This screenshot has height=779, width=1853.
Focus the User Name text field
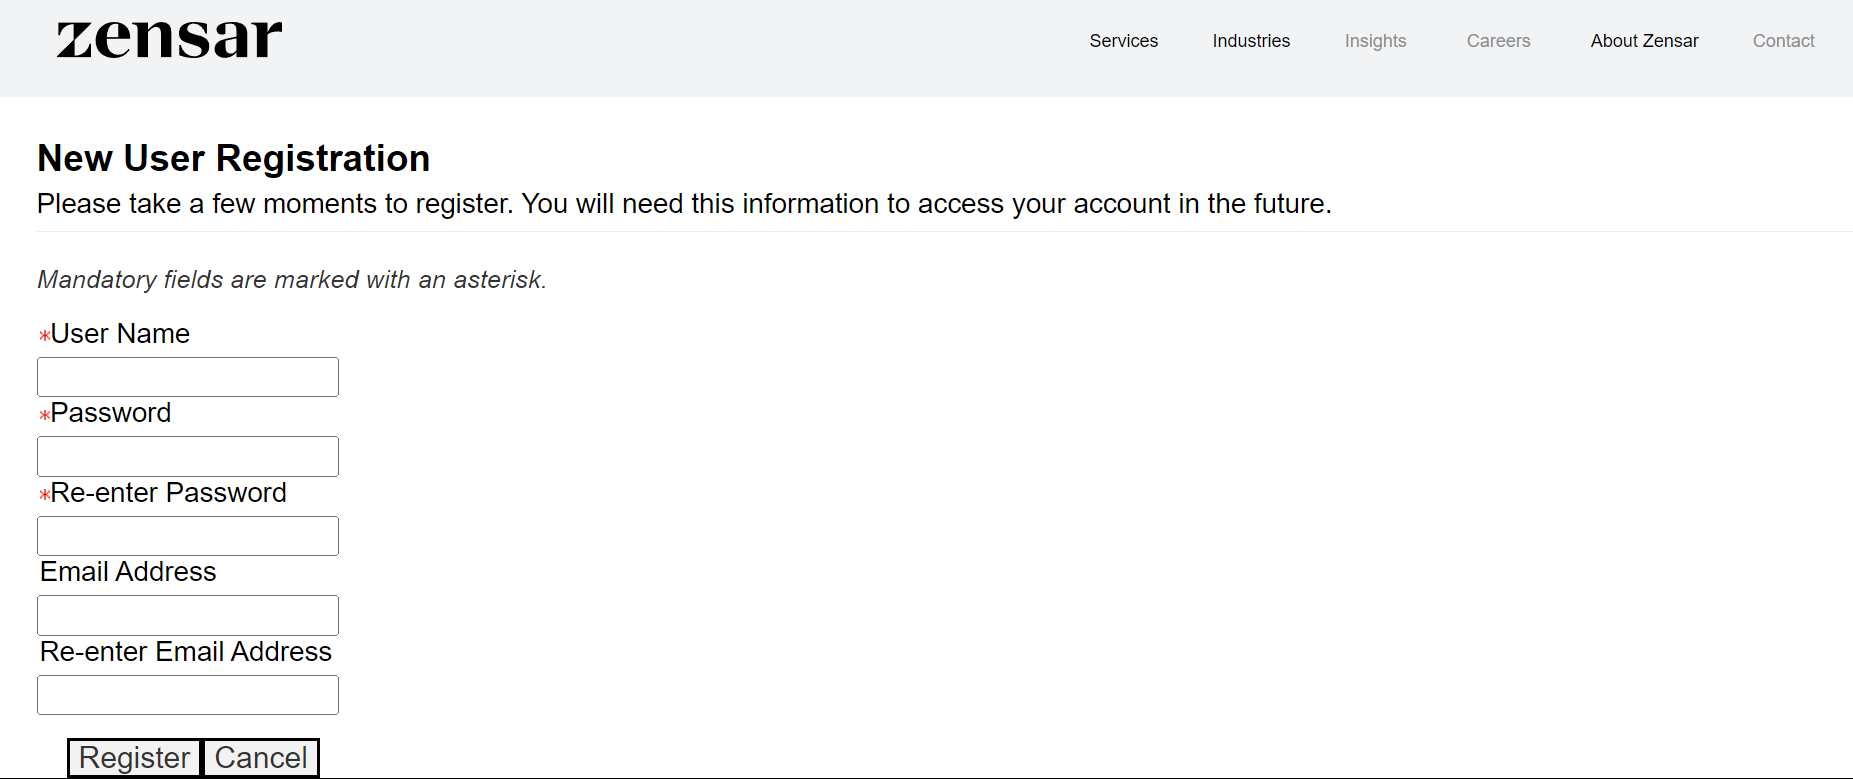point(188,377)
